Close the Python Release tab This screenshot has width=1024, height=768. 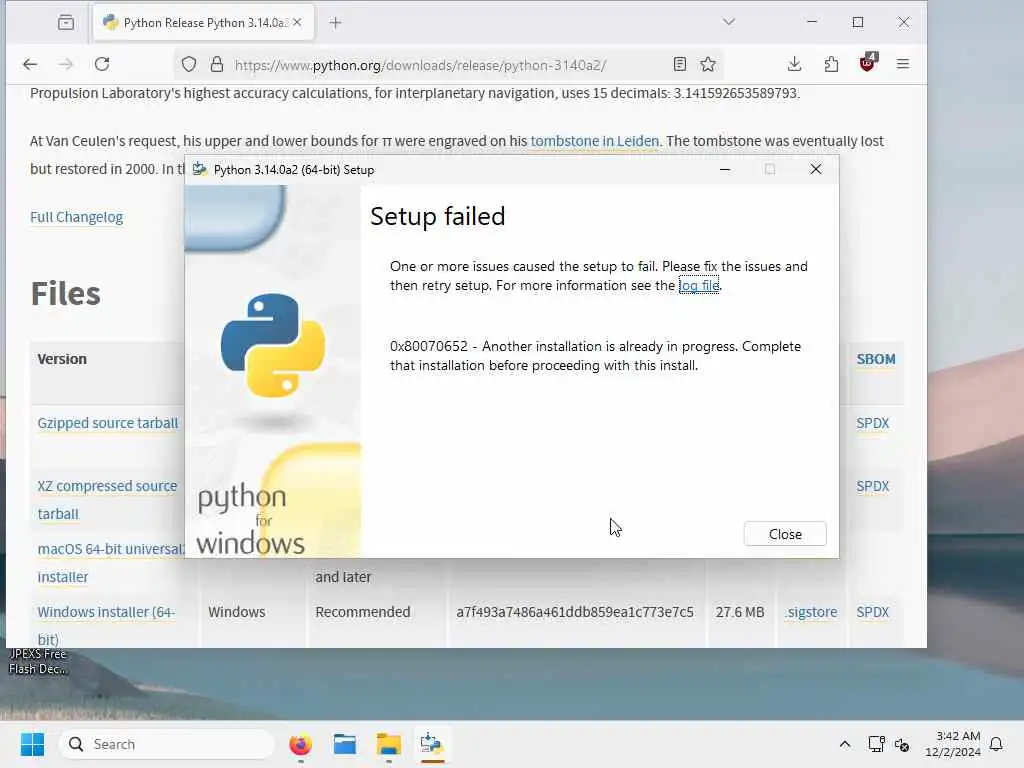tap(297, 22)
